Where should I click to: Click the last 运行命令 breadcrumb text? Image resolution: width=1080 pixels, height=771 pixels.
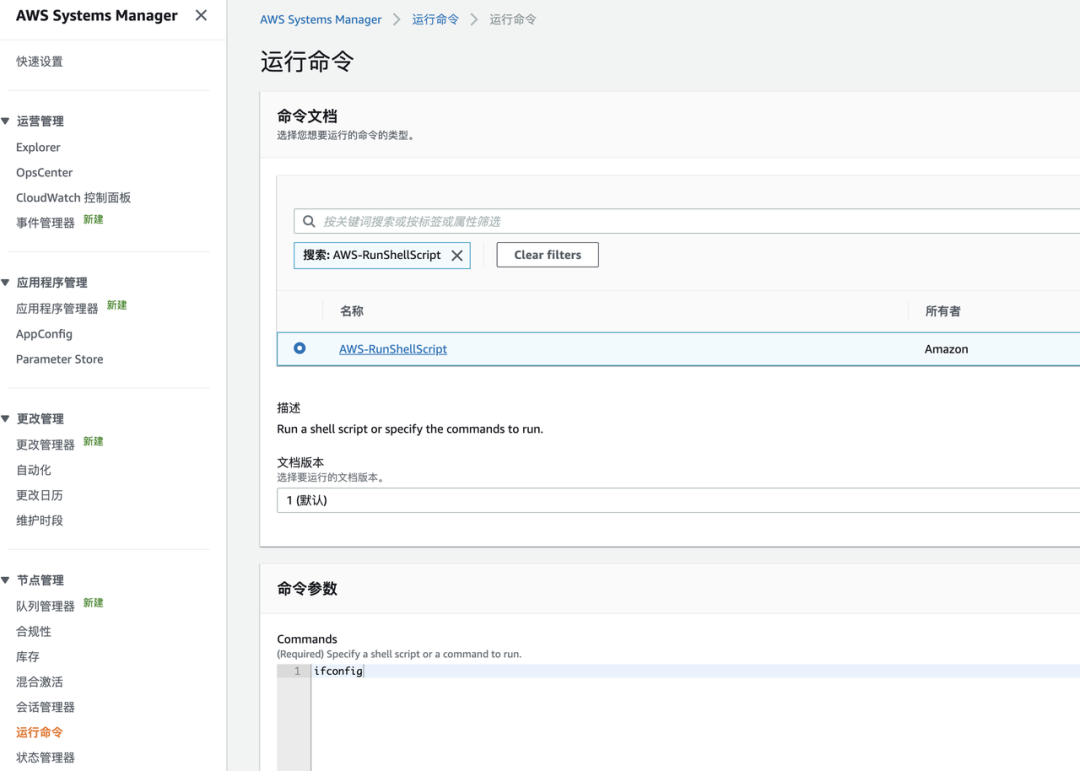coord(512,19)
